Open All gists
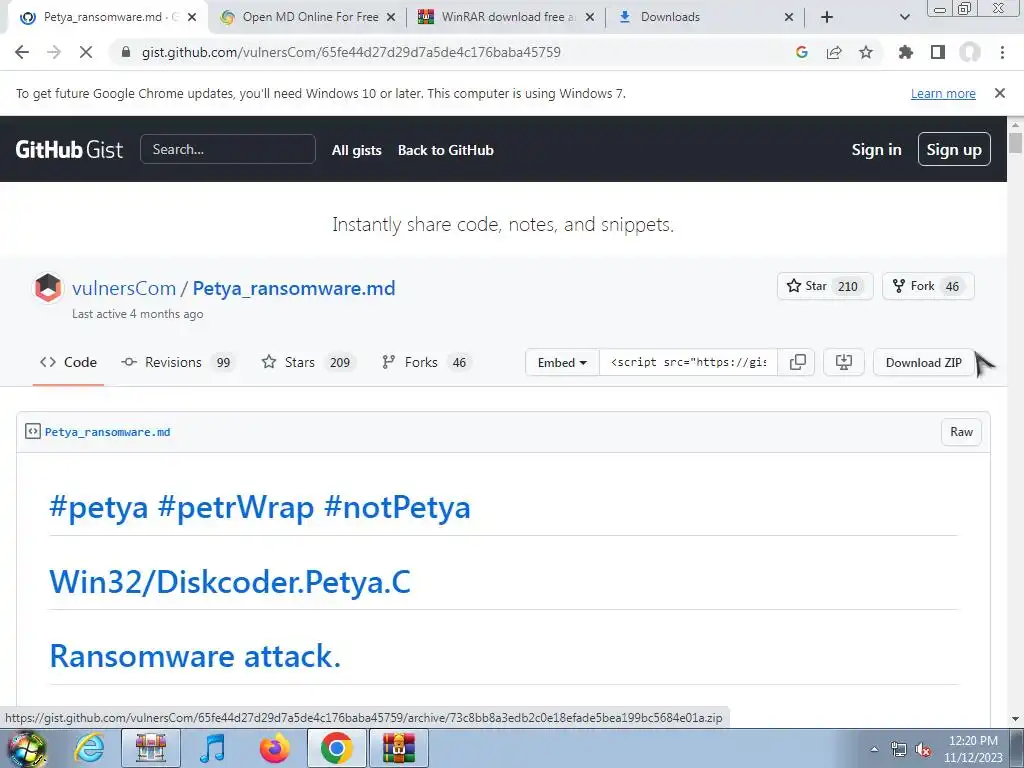 pyautogui.click(x=357, y=150)
